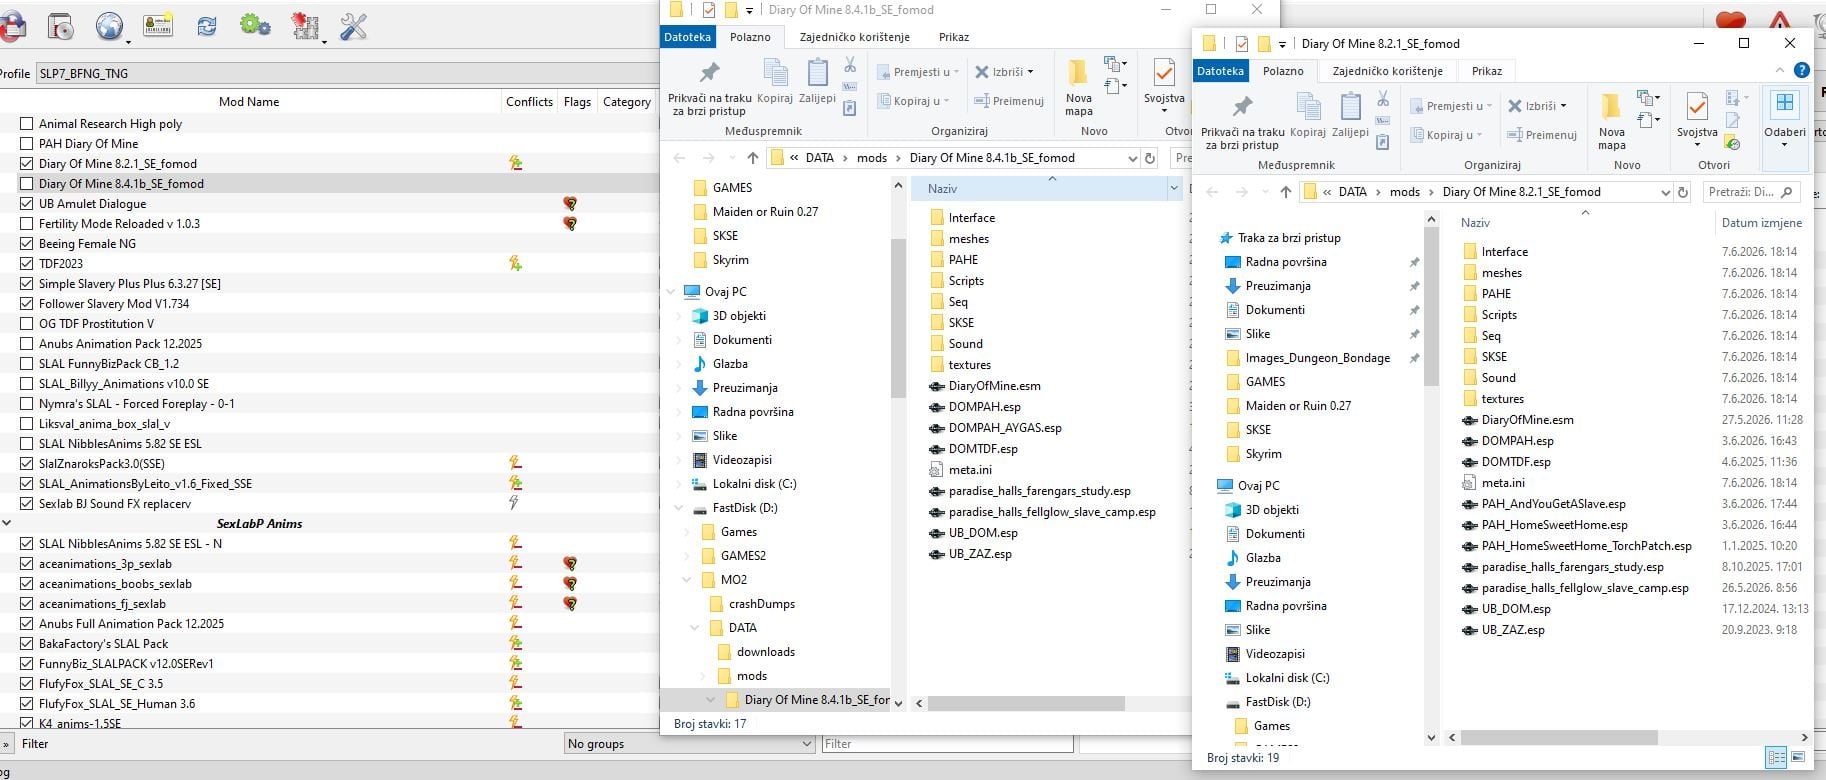Switch to Prikaz tab in 8.2.1 window

pyautogui.click(x=1486, y=71)
